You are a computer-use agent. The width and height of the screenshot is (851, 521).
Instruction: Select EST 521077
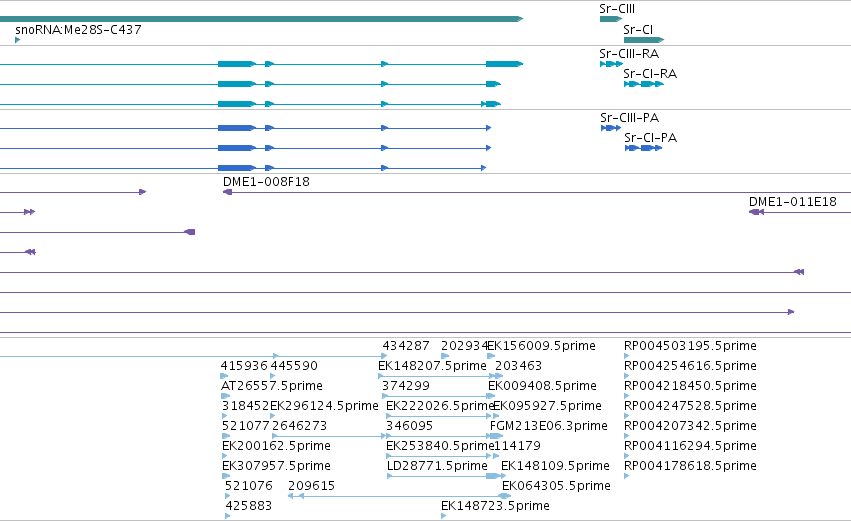(245, 426)
